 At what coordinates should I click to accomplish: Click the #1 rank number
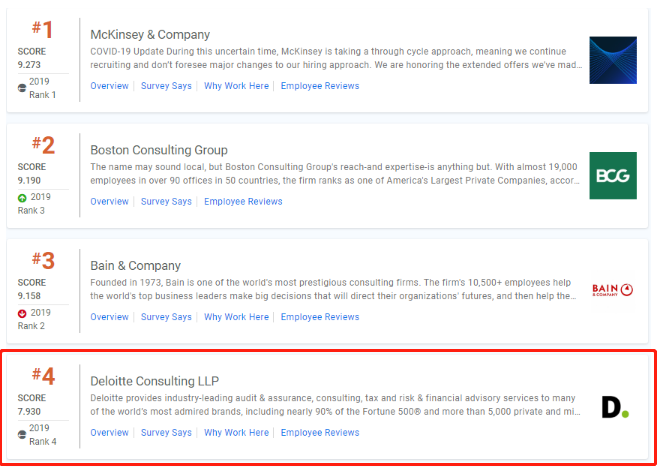[43, 30]
